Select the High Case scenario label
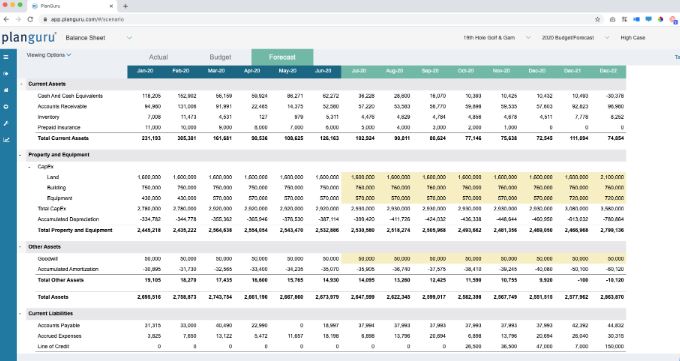Image resolution: width=680 pixels, height=361 pixels. [x=633, y=38]
